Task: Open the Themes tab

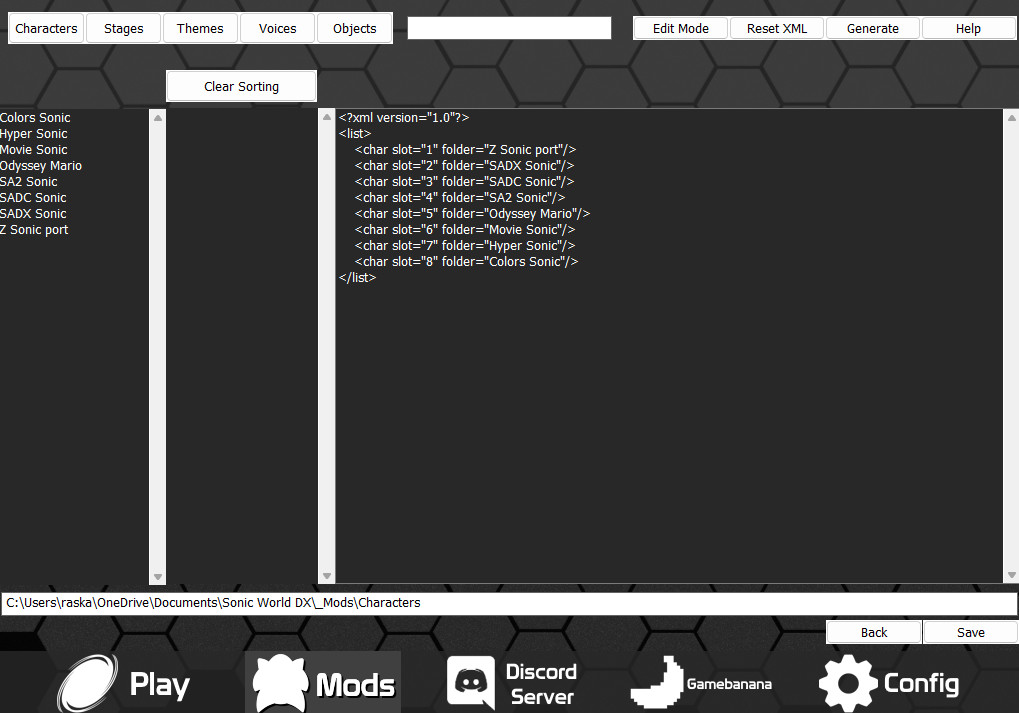Action: pyautogui.click(x=200, y=28)
